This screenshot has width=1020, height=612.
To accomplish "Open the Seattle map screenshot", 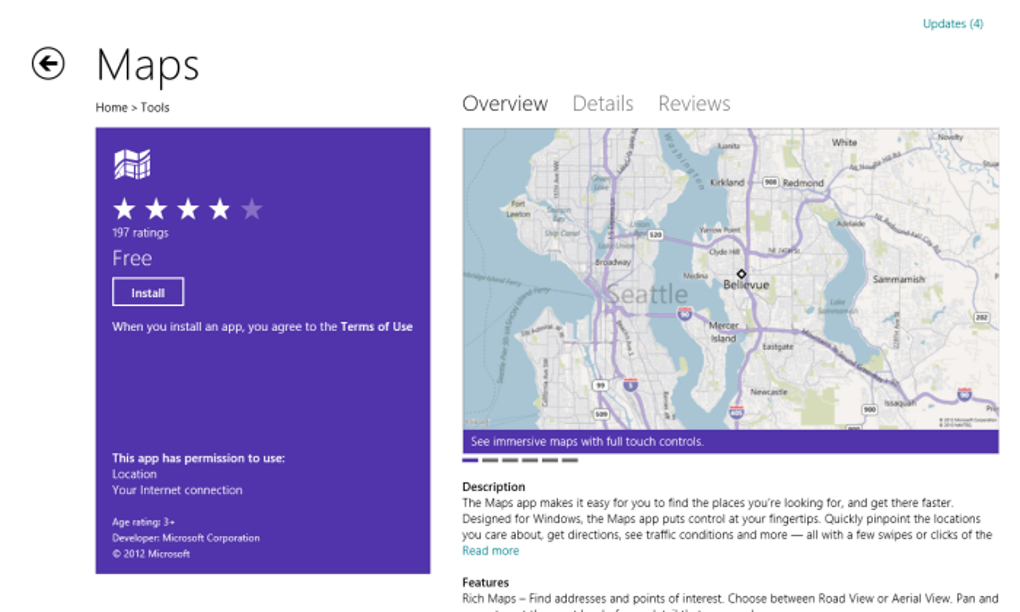I will (x=731, y=279).
